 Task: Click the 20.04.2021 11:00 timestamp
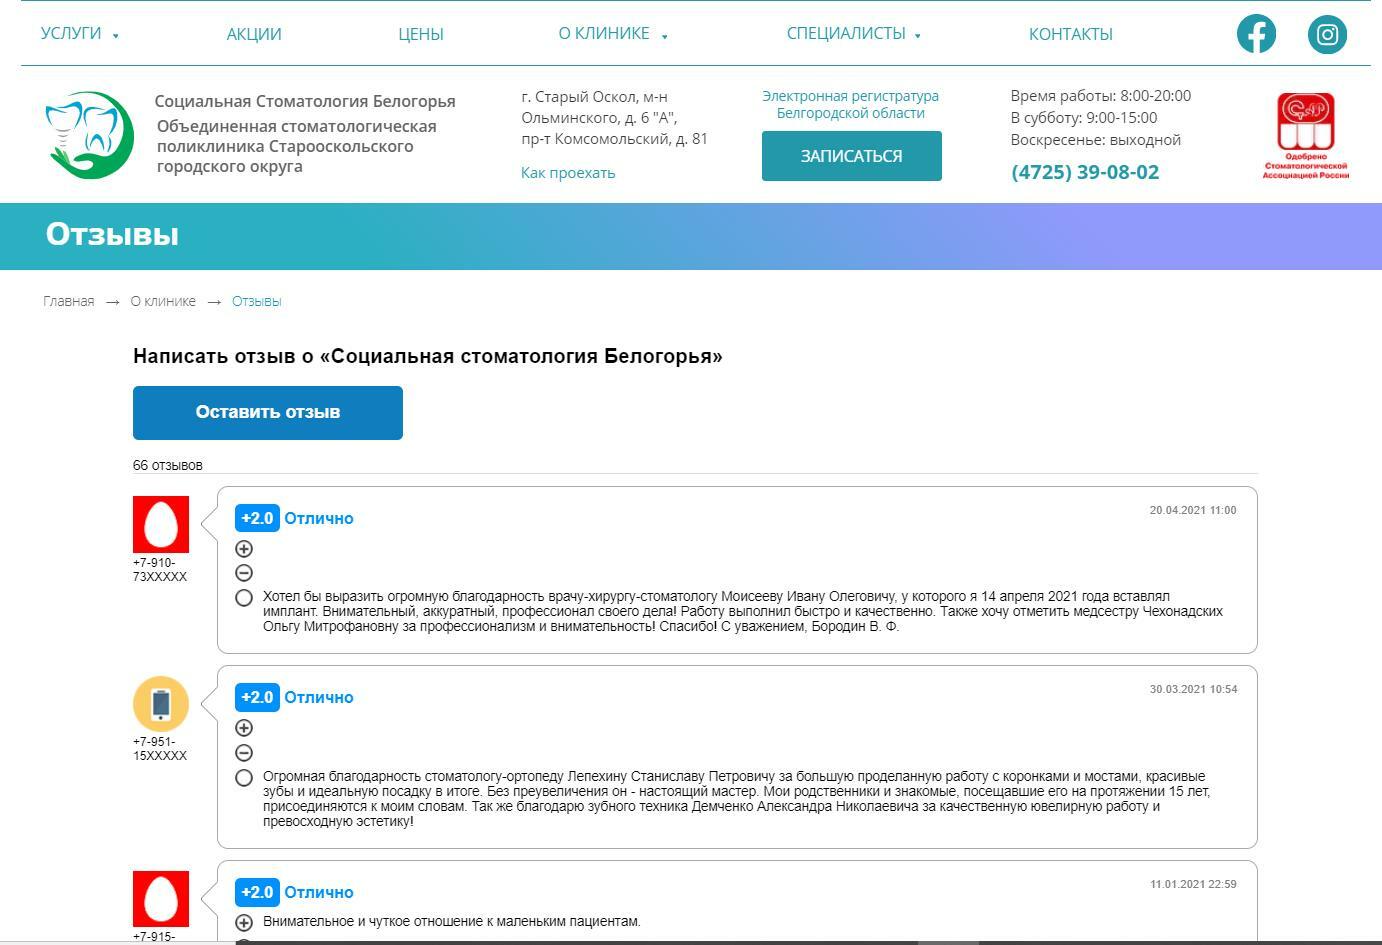click(1193, 510)
